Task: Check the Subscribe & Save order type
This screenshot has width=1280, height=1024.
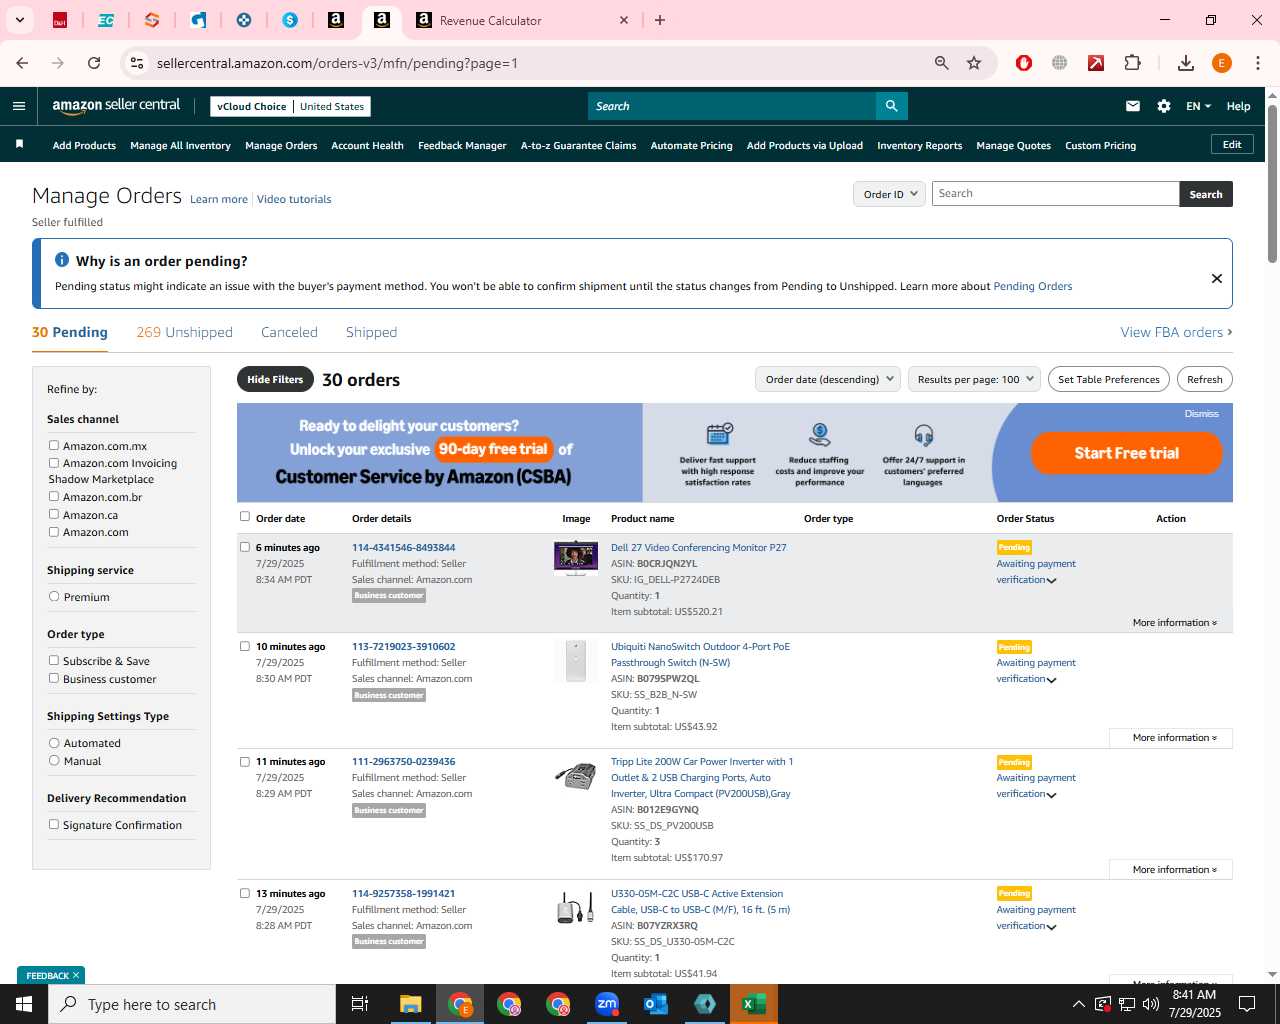Action: 54,660
